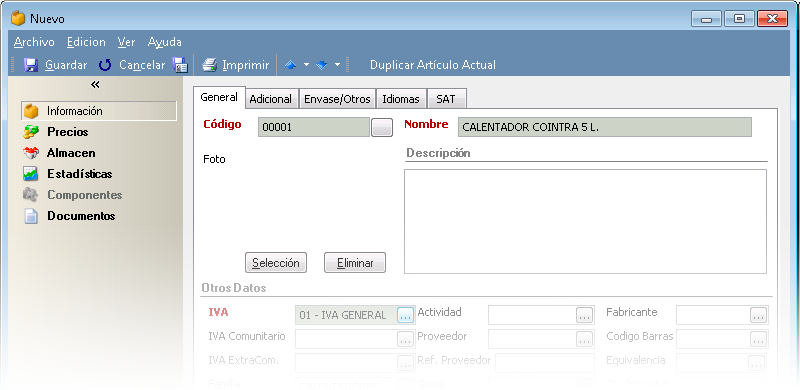The height and width of the screenshot is (390, 800).
Task: Open the Archivo menu
Action: point(34,42)
